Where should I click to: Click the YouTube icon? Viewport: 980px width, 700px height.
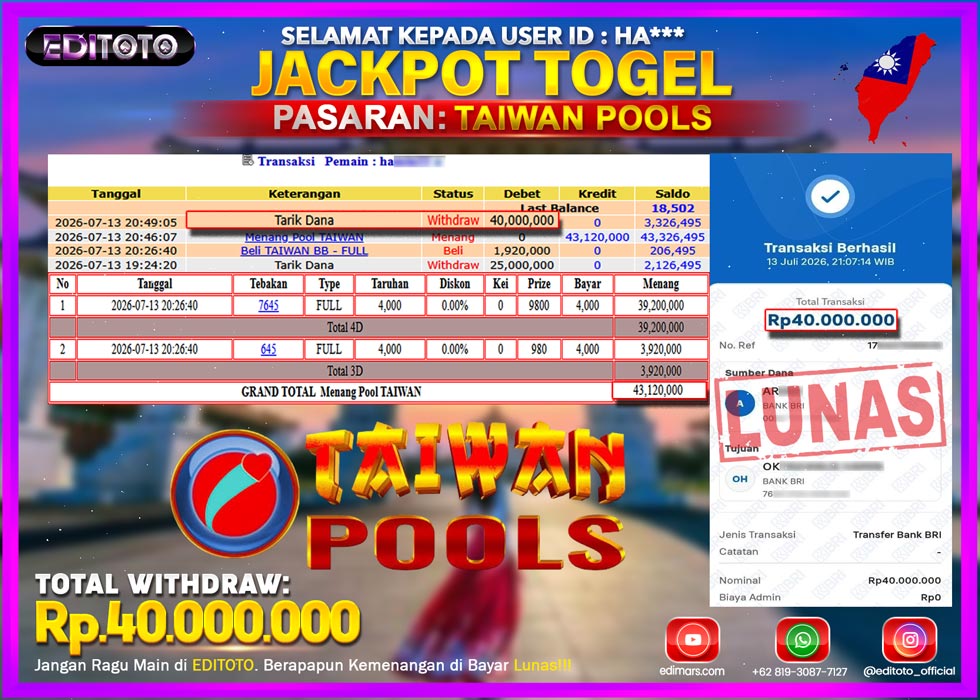[x=692, y=639]
